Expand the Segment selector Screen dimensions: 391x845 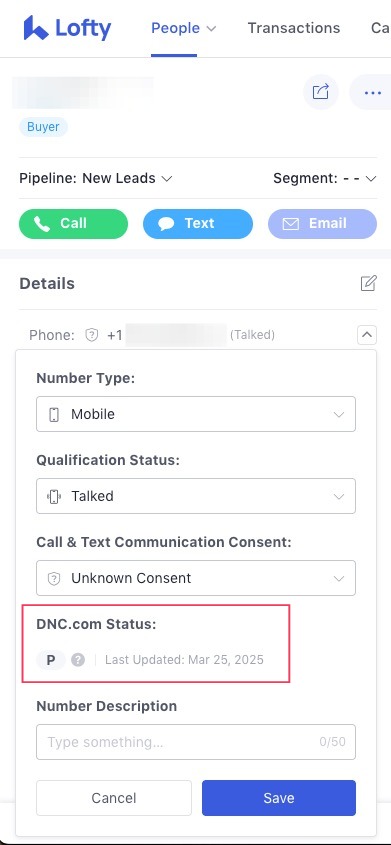pos(325,178)
